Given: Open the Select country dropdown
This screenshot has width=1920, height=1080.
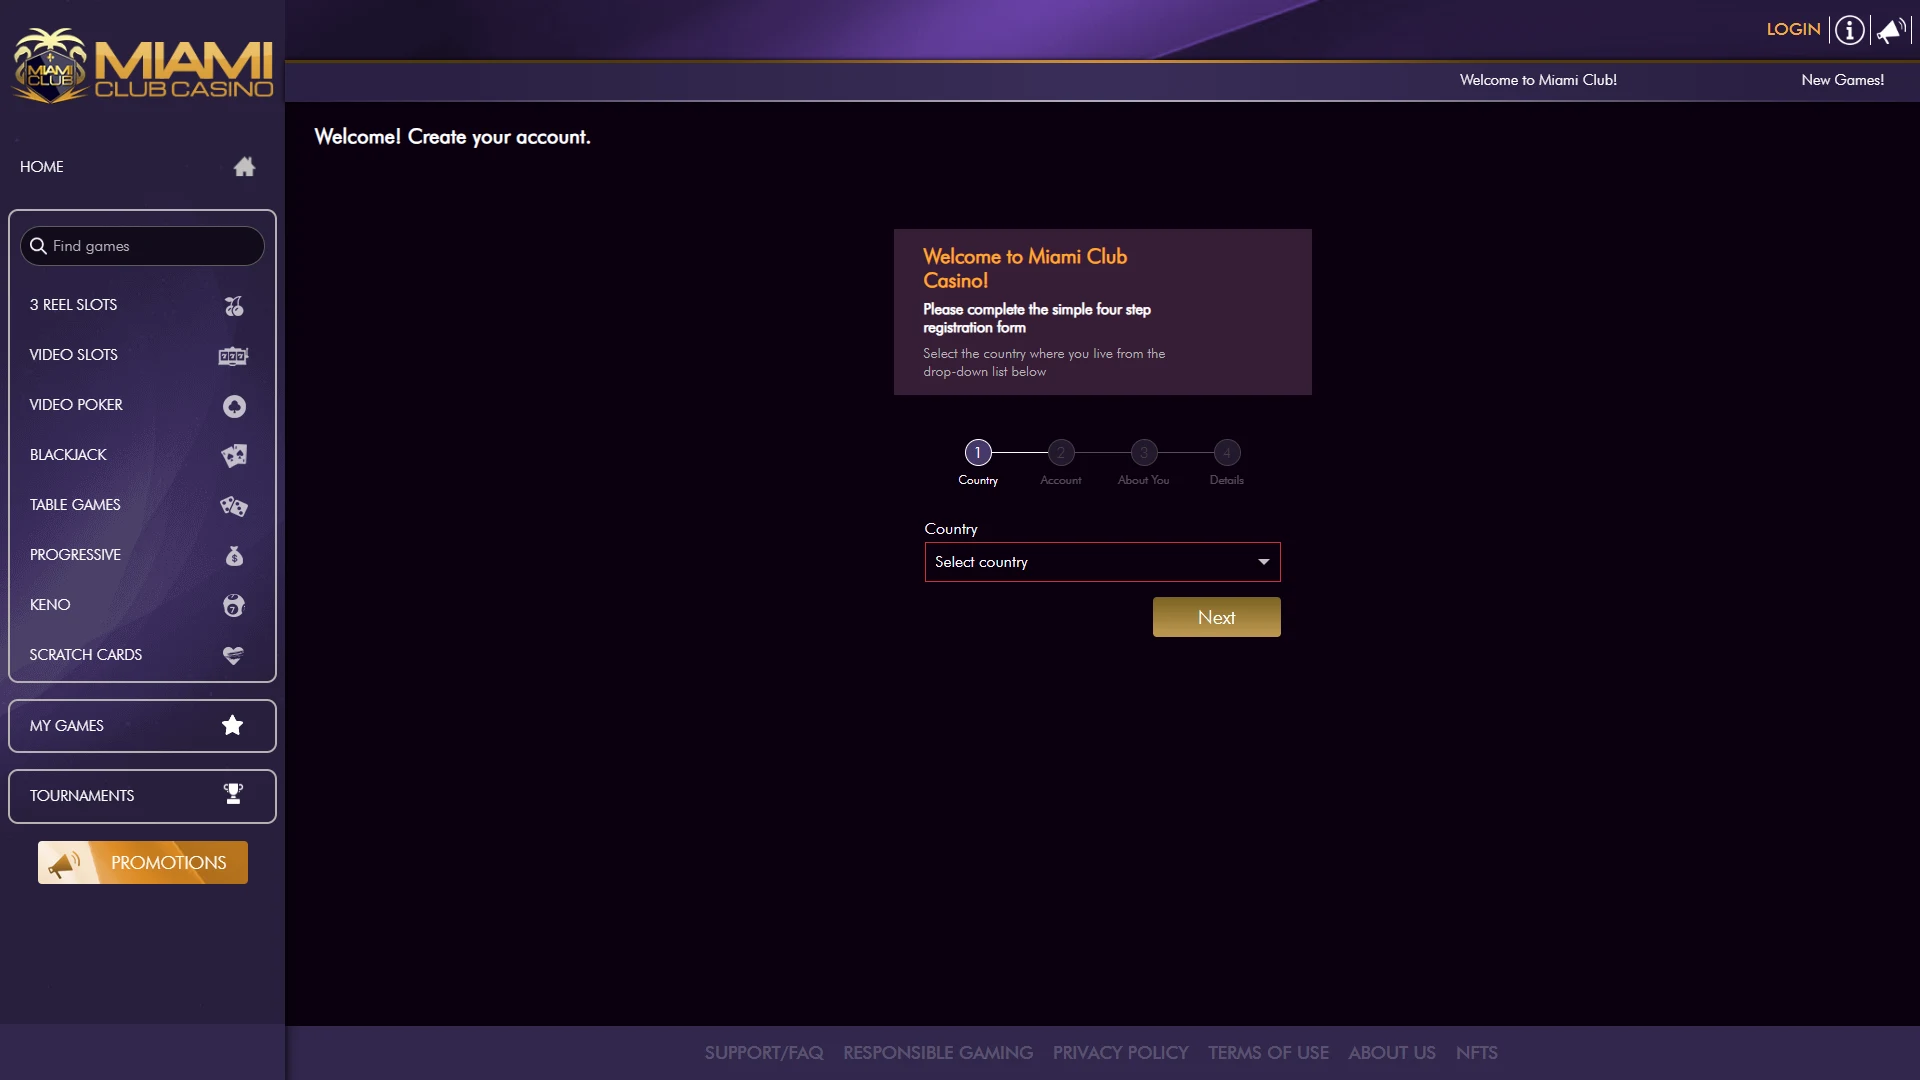Looking at the screenshot, I should (1102, 562).
